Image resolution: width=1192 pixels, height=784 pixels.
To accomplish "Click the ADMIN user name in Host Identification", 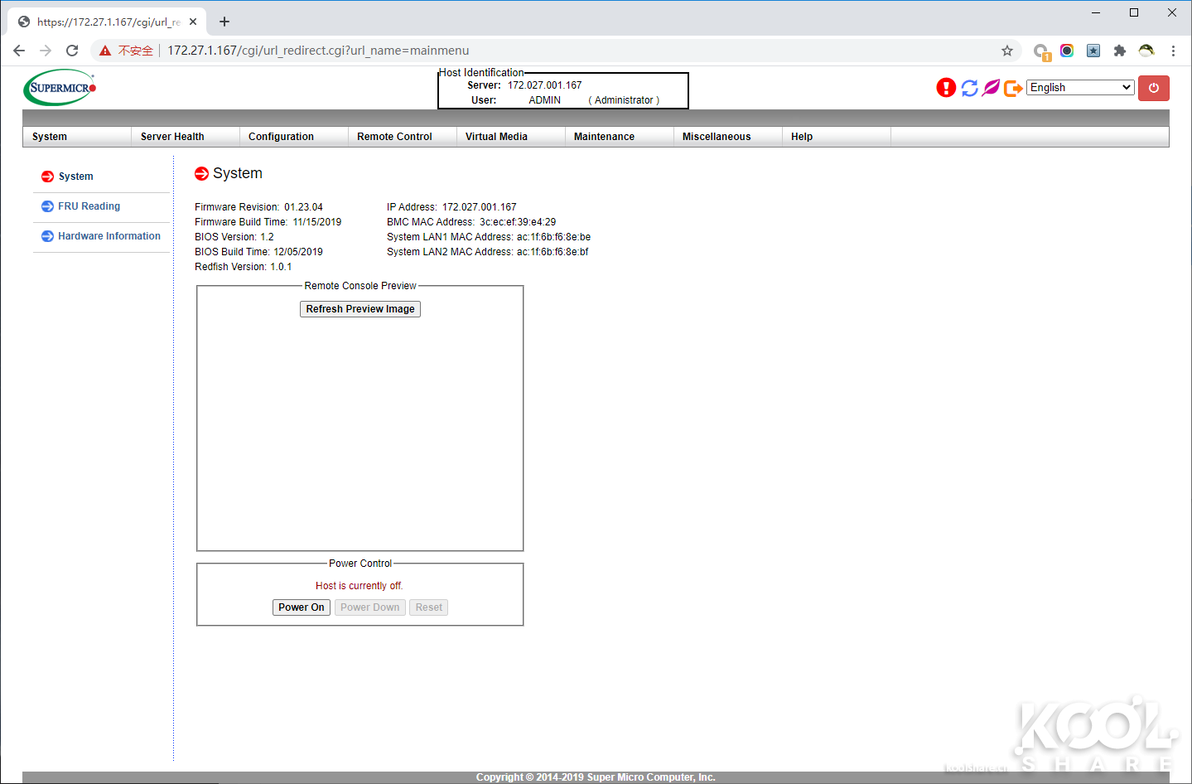I will click(x=544, y=100).
